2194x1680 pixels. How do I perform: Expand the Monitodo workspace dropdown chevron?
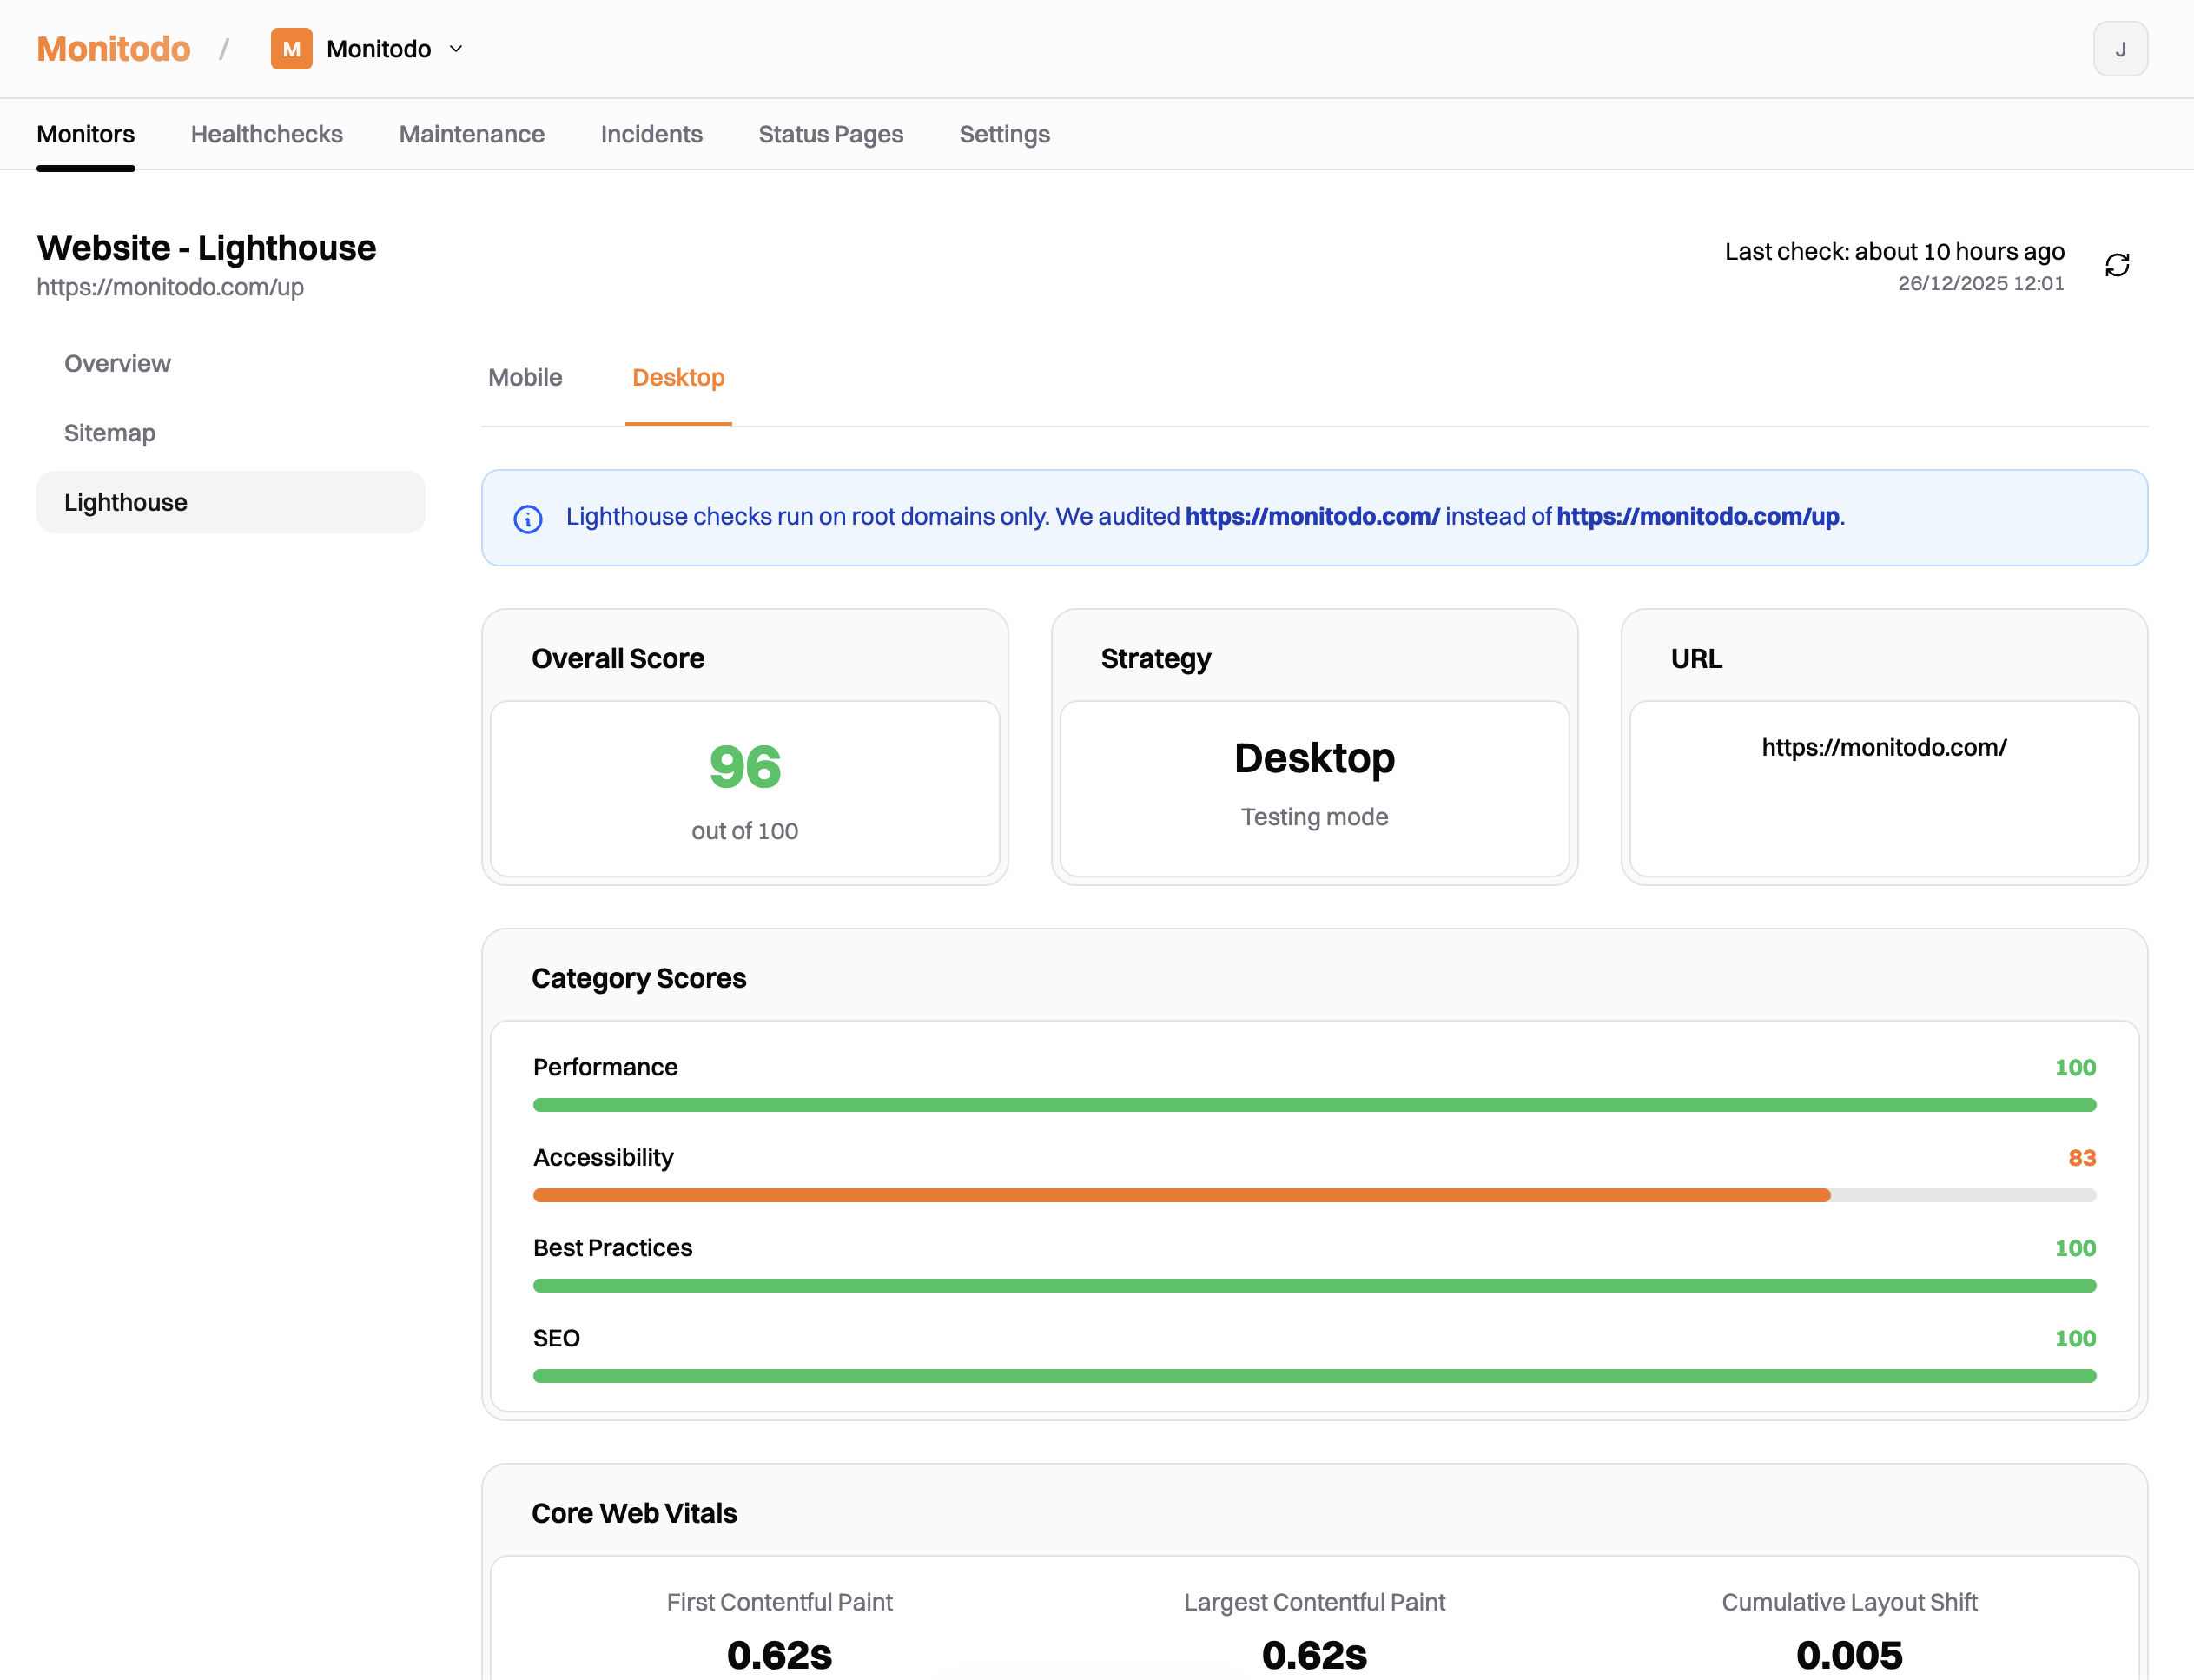[x=456, y=48]
